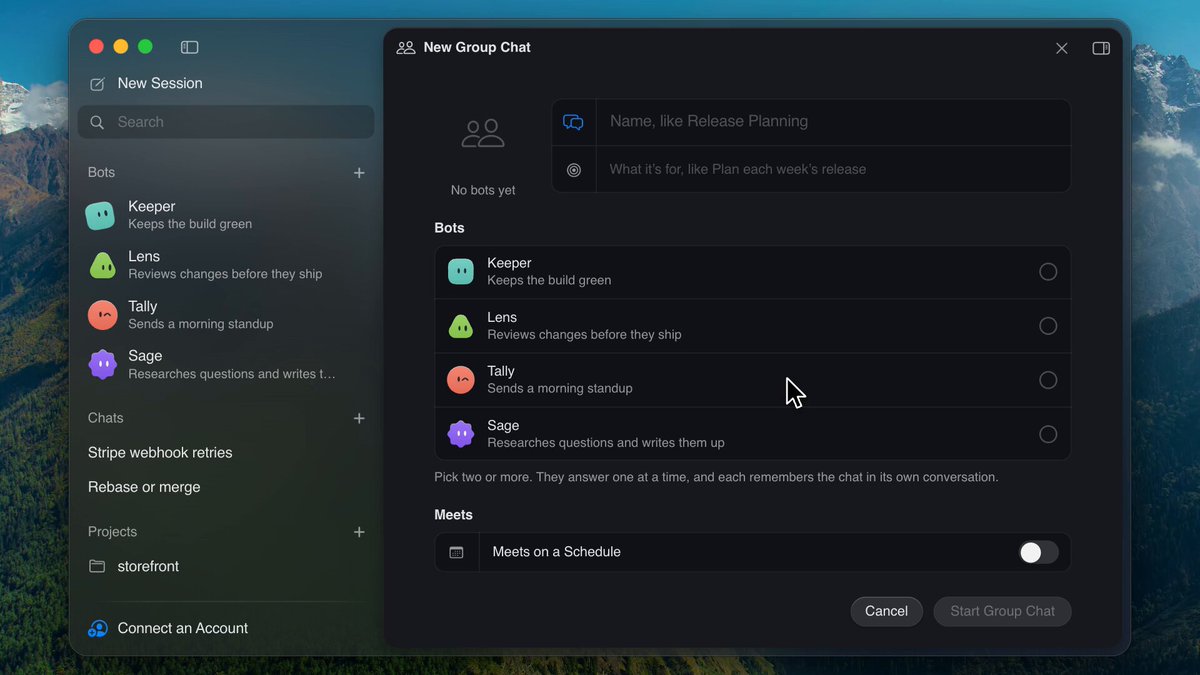Click Tally's avatar in the dialog bot list
The width and height of the screenshot is (1200, 675).
pos(460,380)
